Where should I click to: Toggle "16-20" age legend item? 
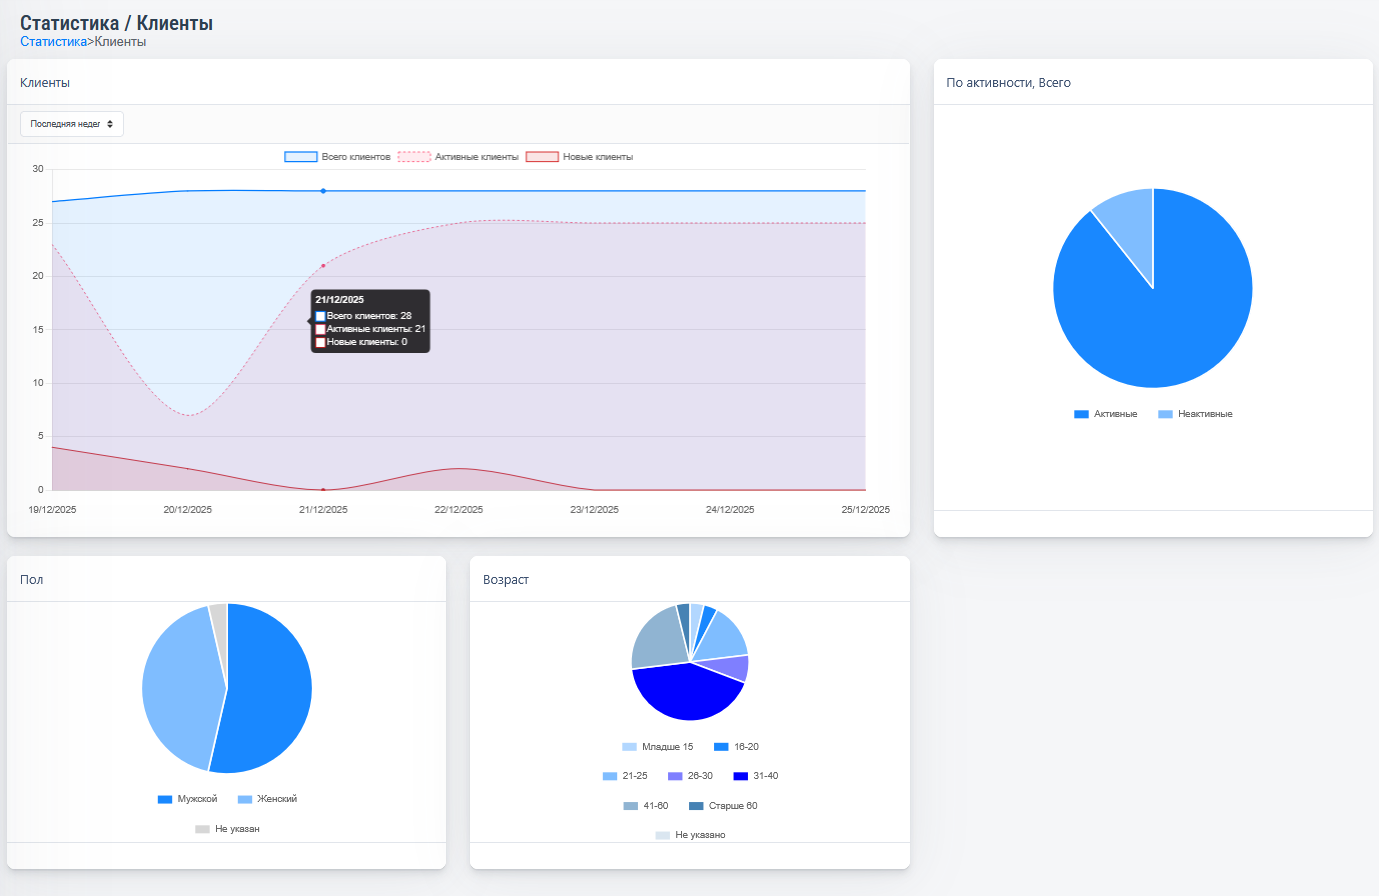(736, 747)
